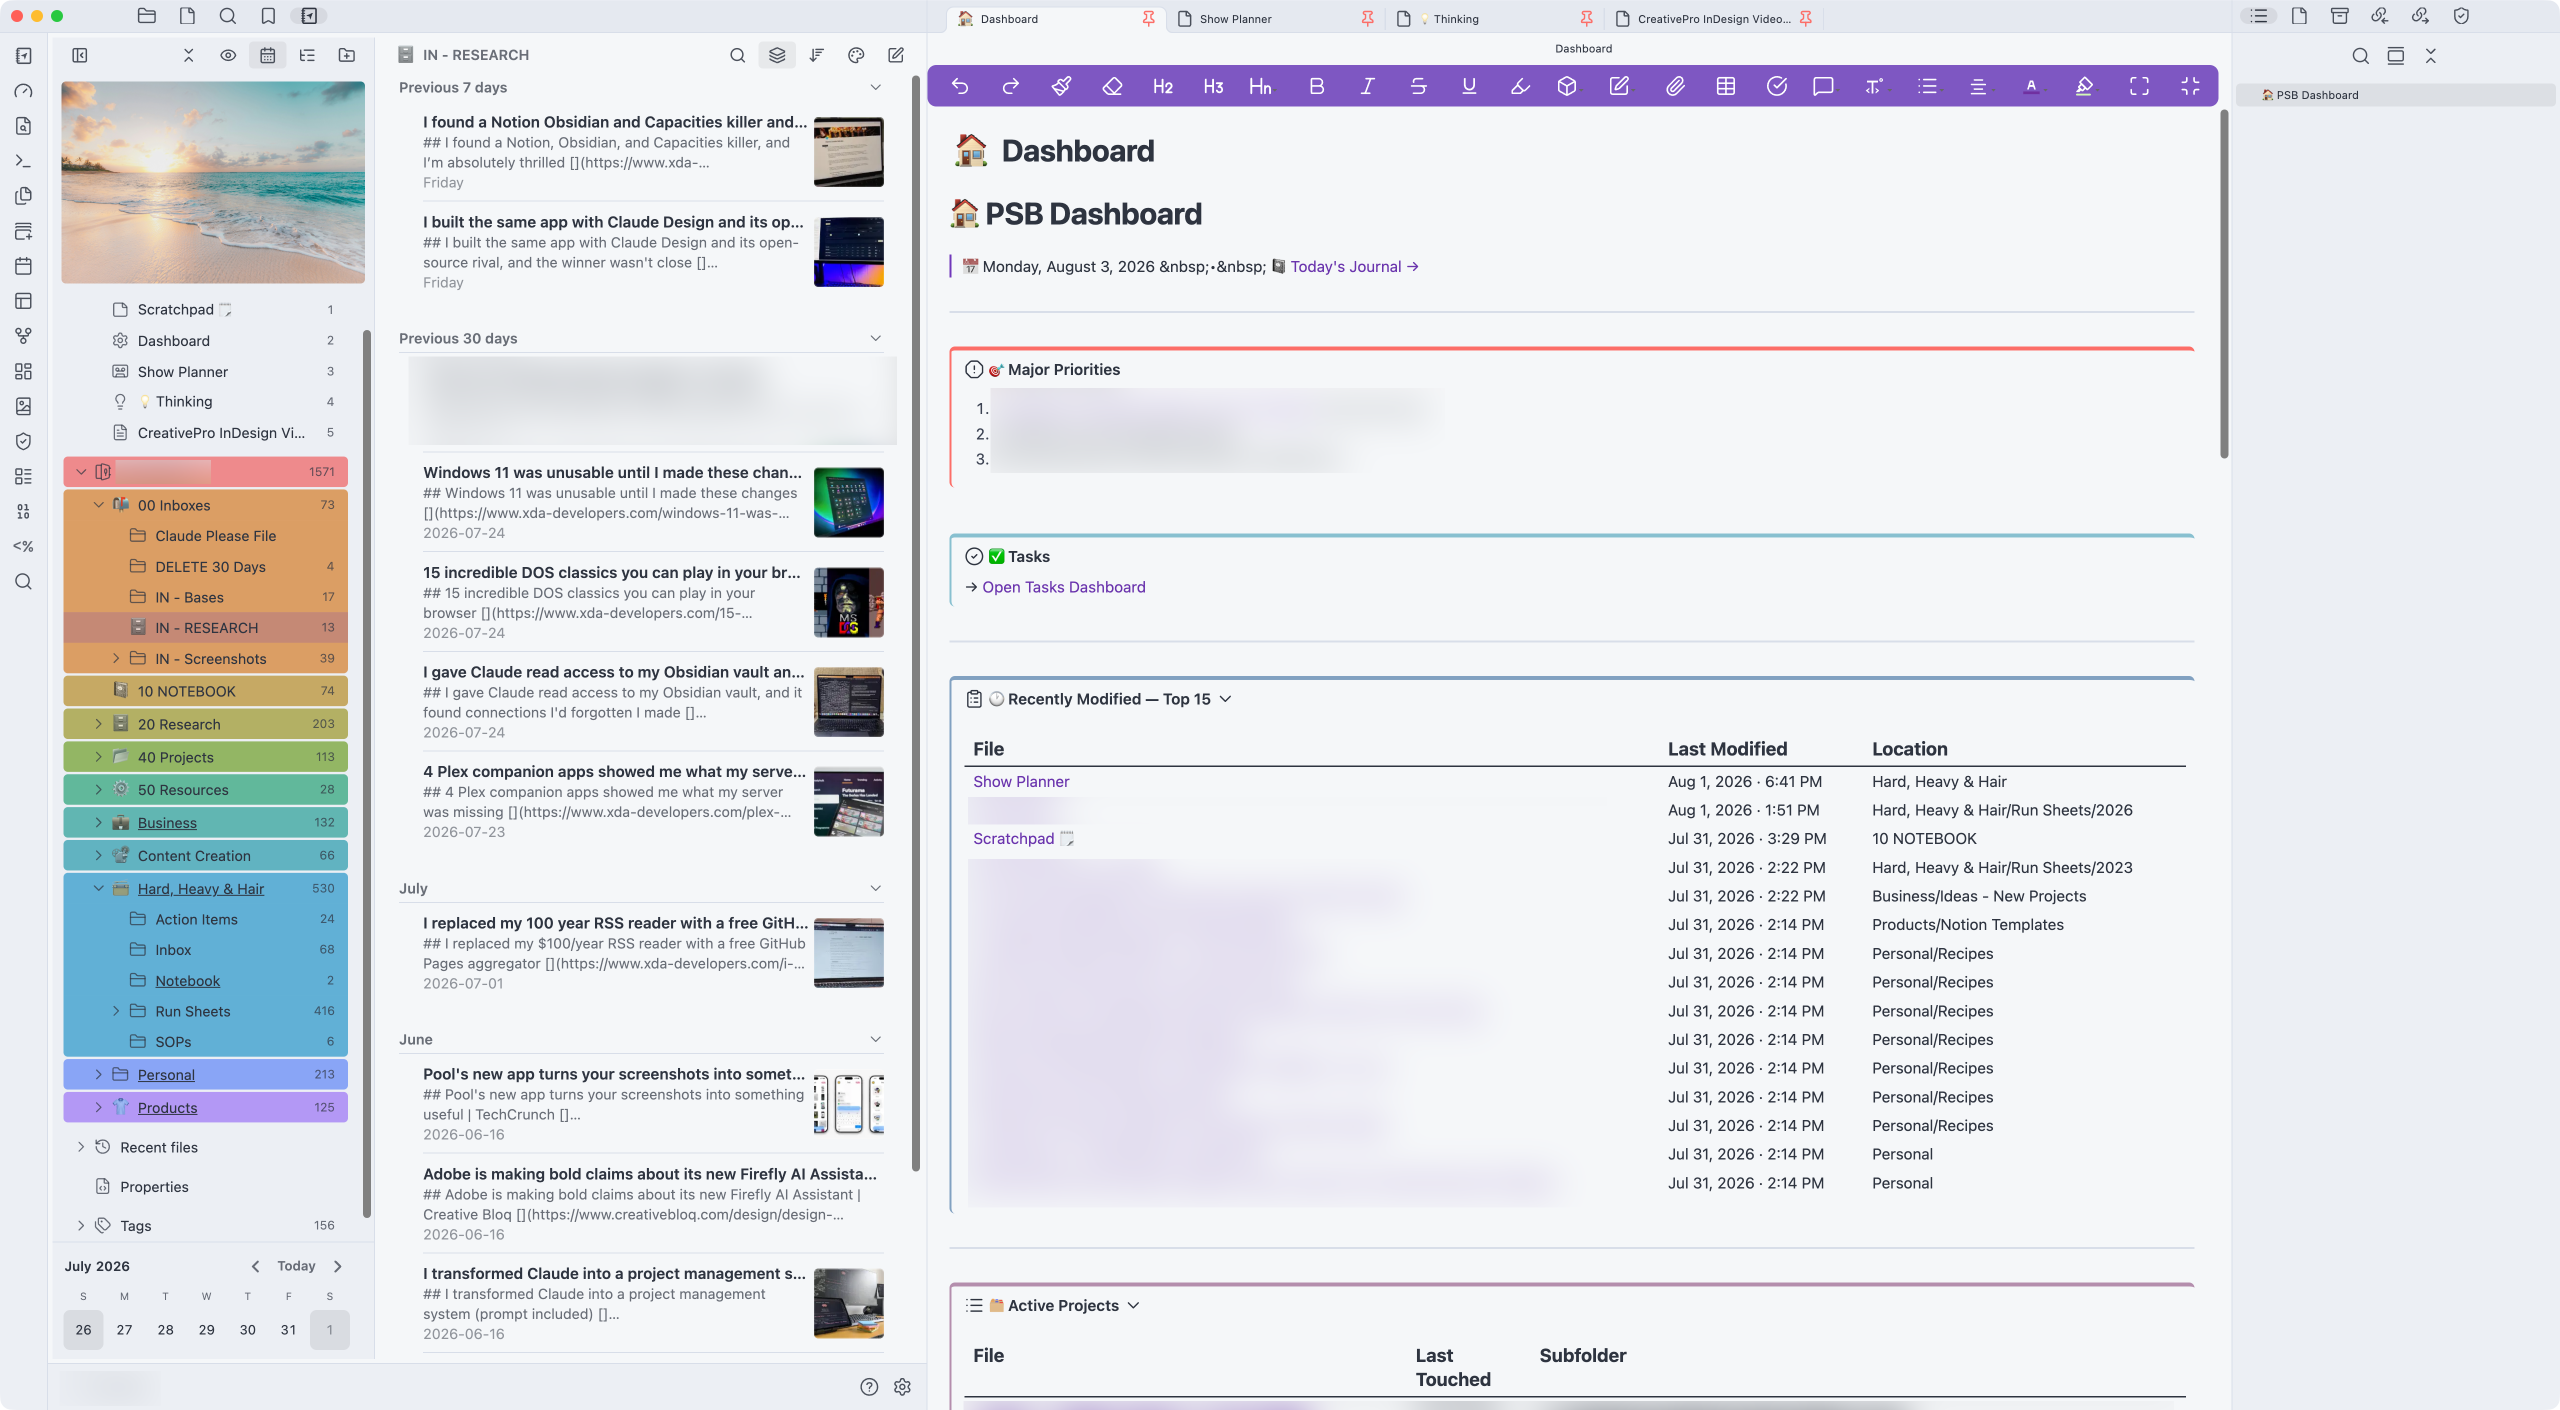
Task: Open the archive box icon in right sidebar
Action: coord(2339,16)
